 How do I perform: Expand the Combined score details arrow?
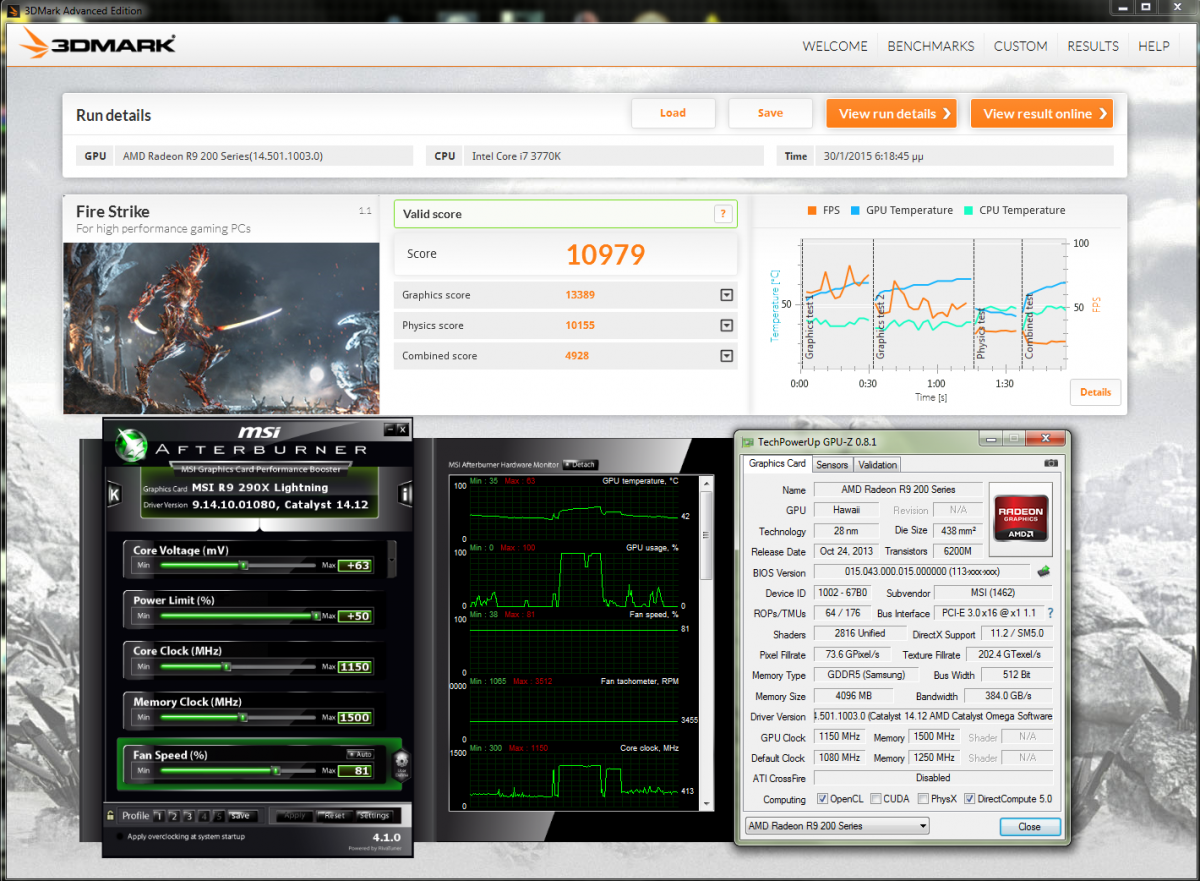click(726, 356)
